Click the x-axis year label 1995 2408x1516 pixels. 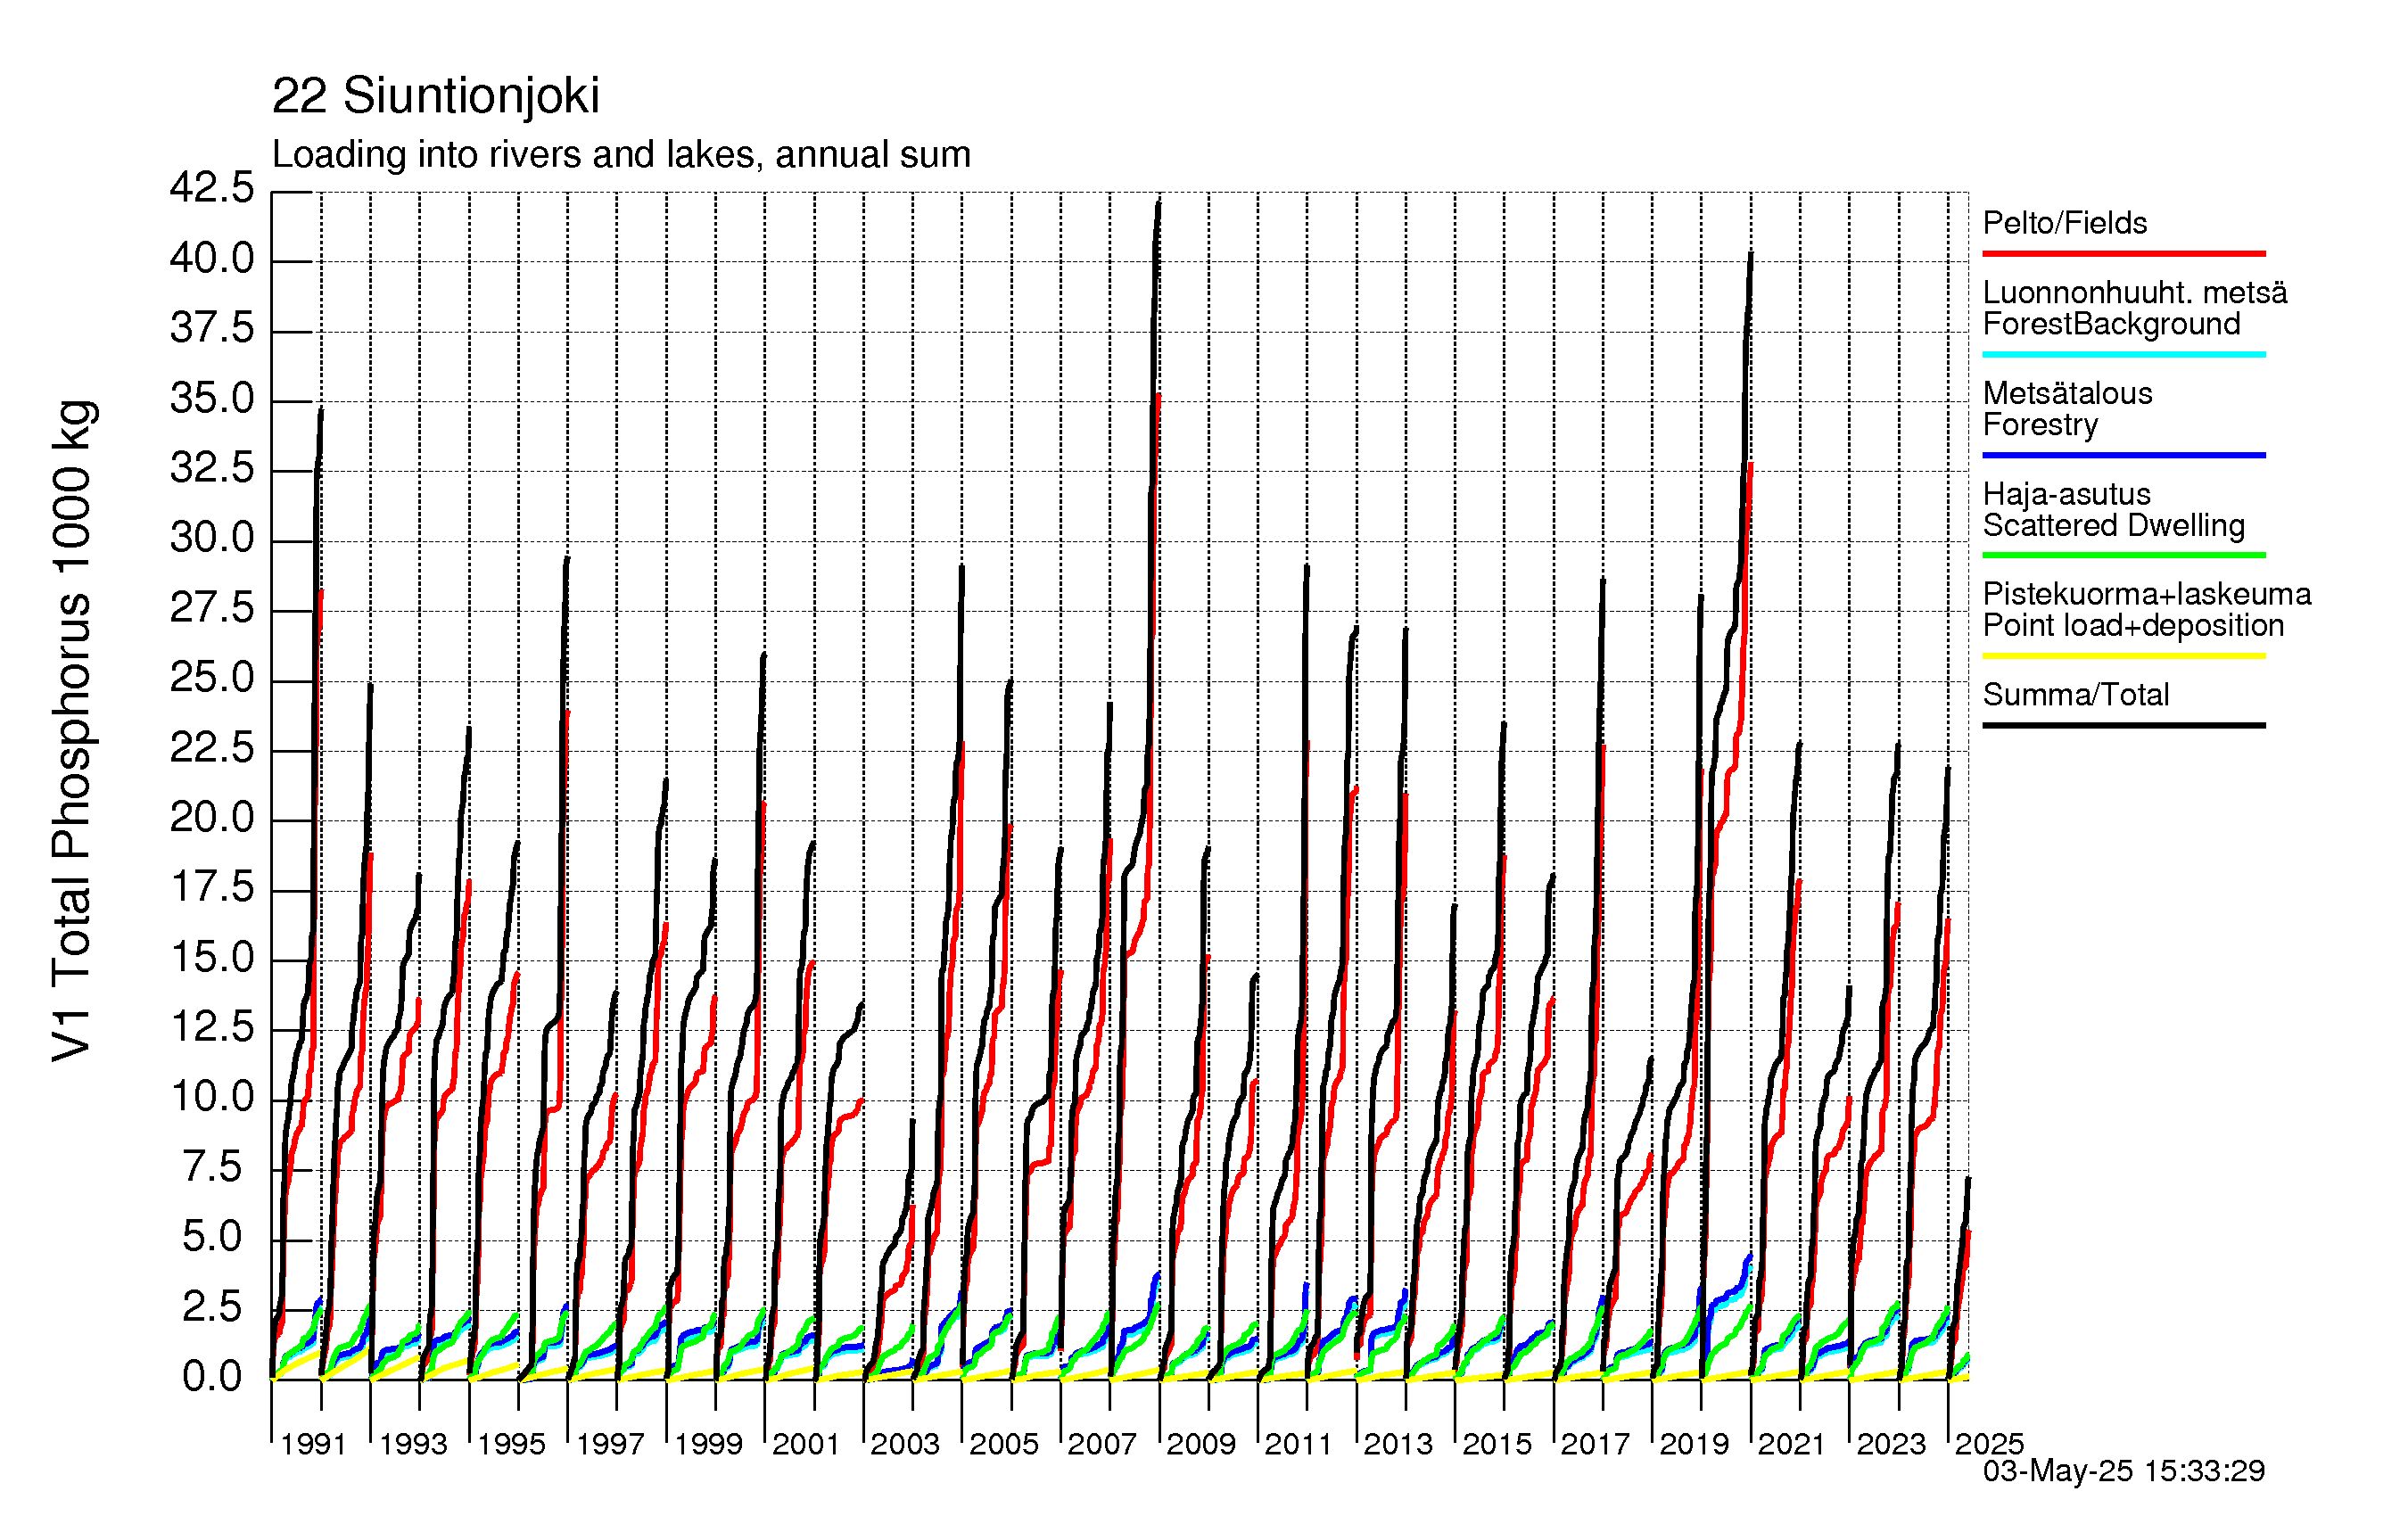pos(511,1444)
